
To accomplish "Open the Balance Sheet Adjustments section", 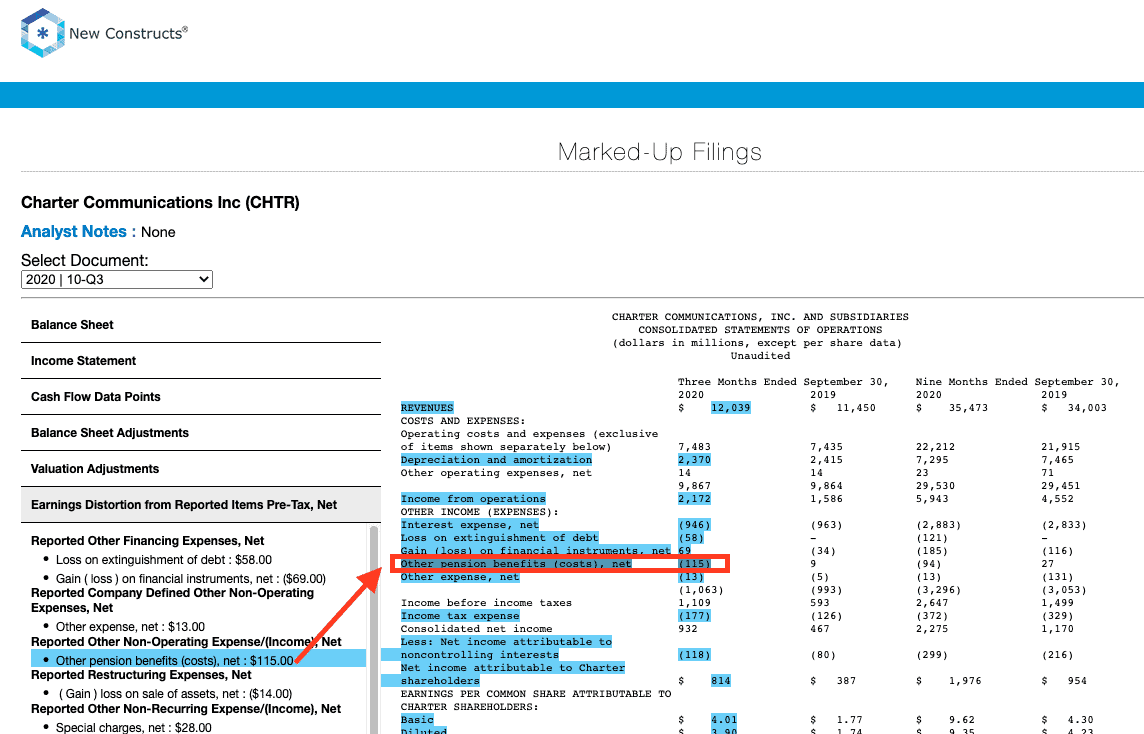I will [201, 433].
